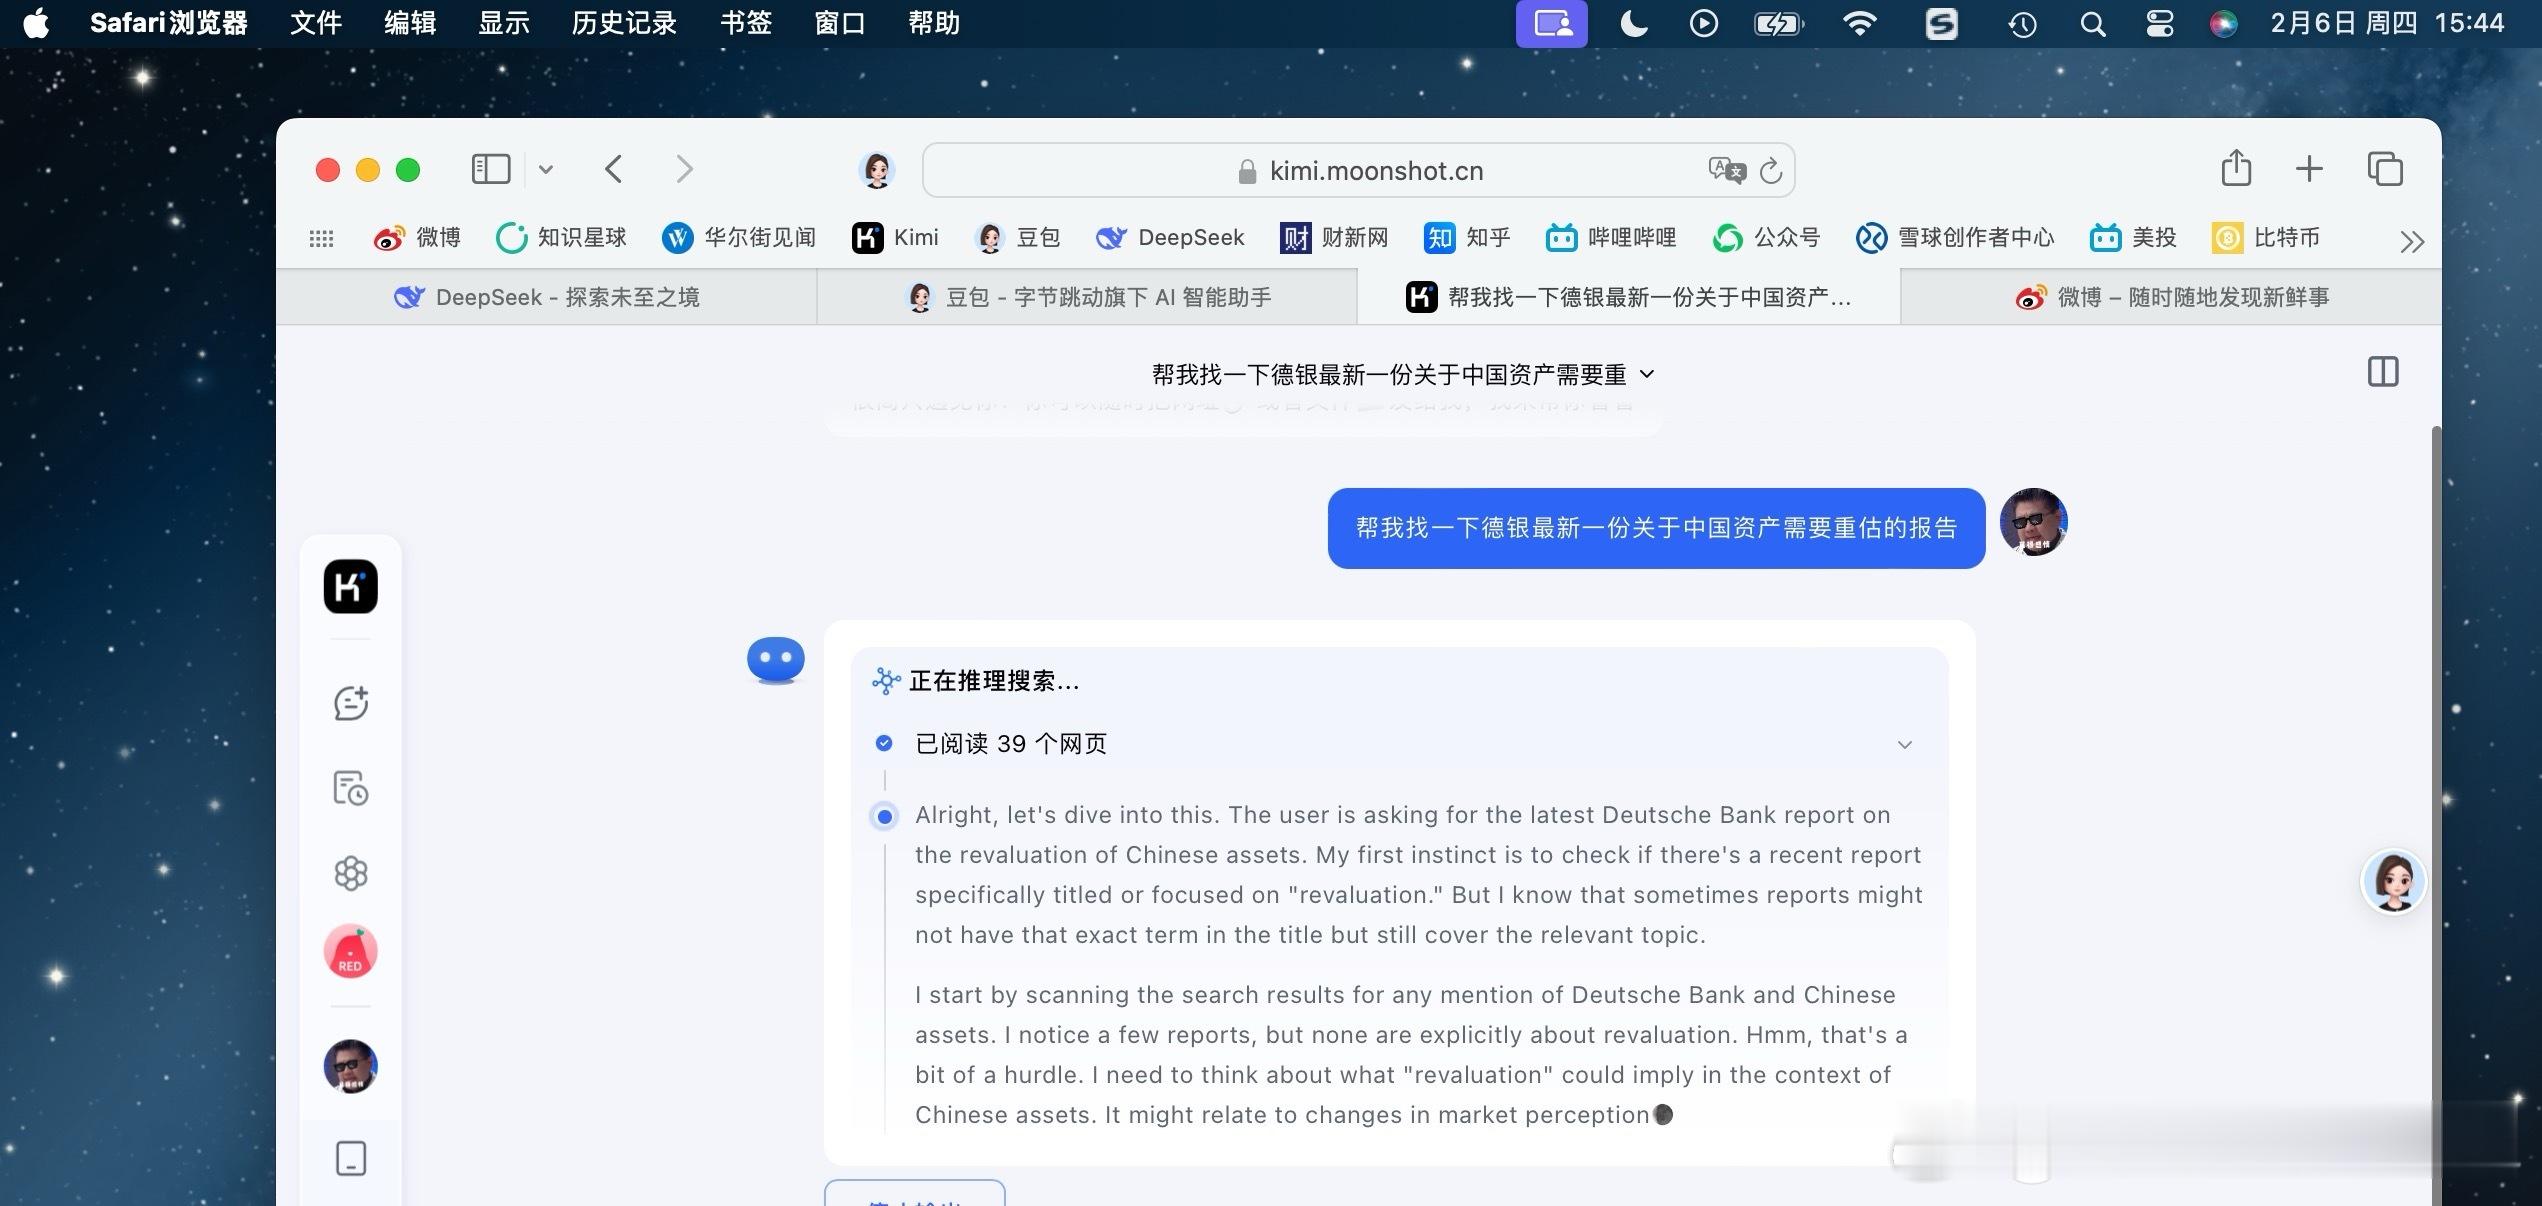Open Time Machine menu bar icon
Screen dimensions: 2542x1206
click(2023, 23)
